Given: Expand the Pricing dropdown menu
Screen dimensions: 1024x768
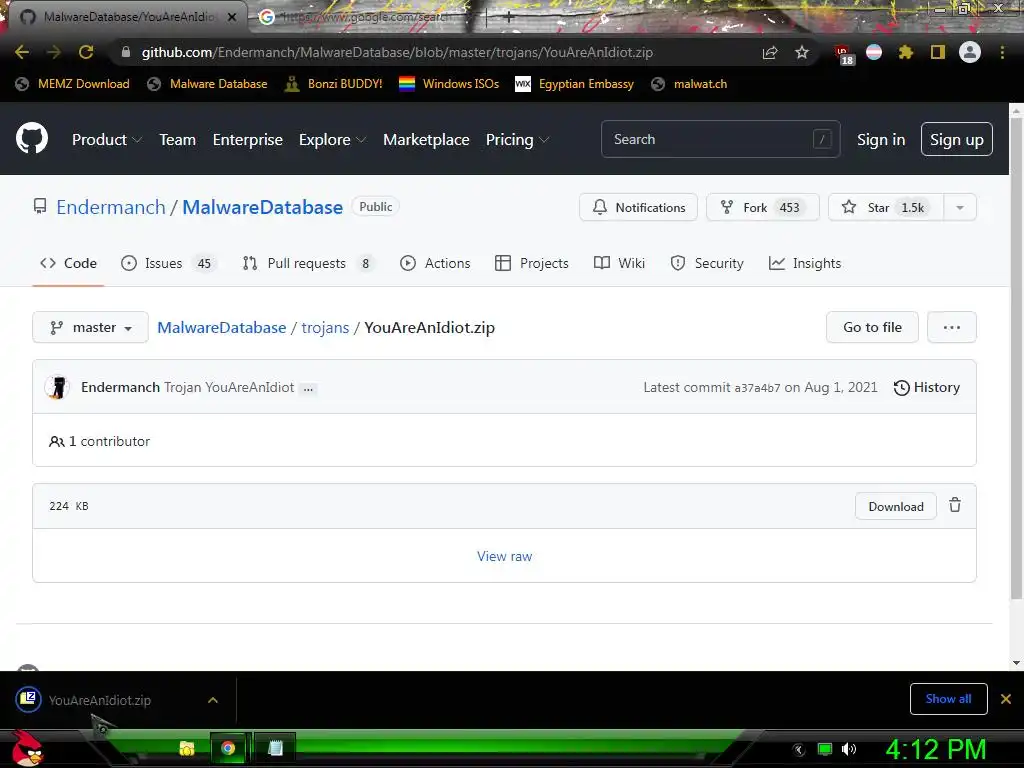Looking at the screenshot, I should pos(517,139).
